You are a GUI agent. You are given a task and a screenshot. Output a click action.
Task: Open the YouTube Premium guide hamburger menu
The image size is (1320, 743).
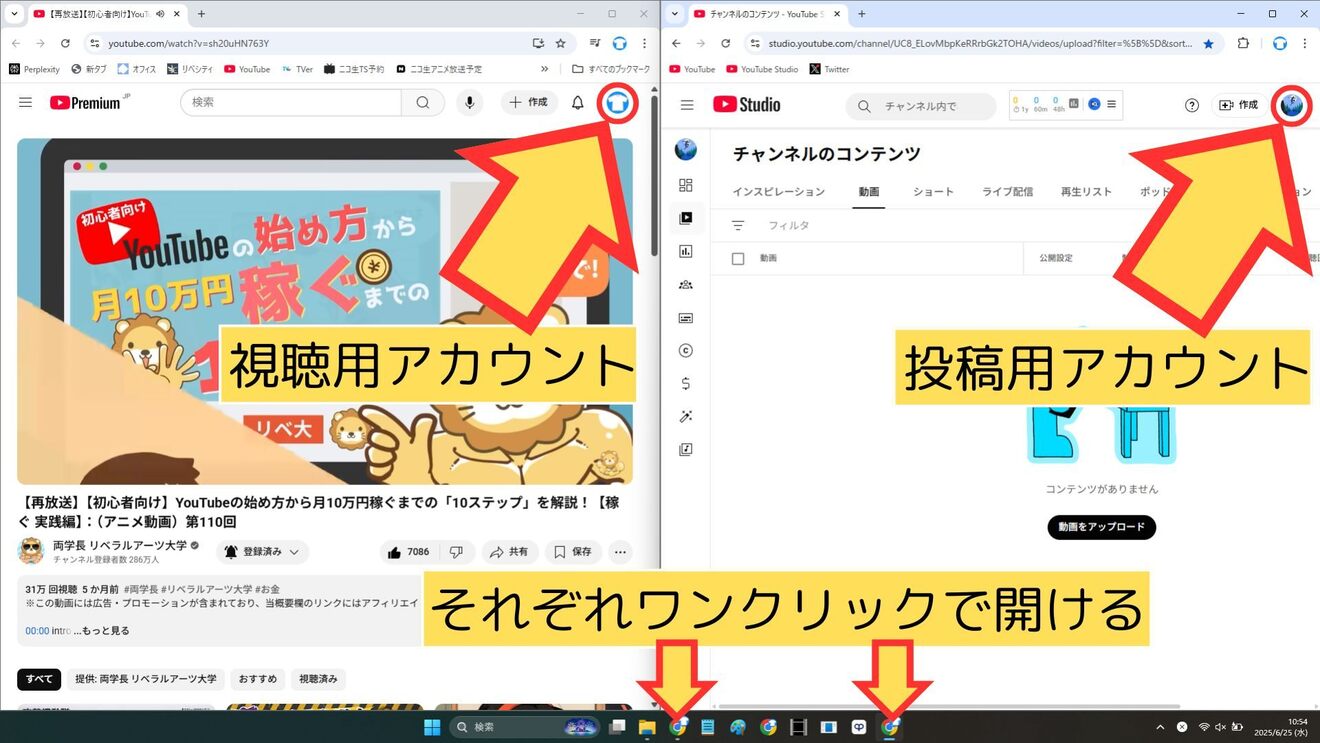click(26, 102)
